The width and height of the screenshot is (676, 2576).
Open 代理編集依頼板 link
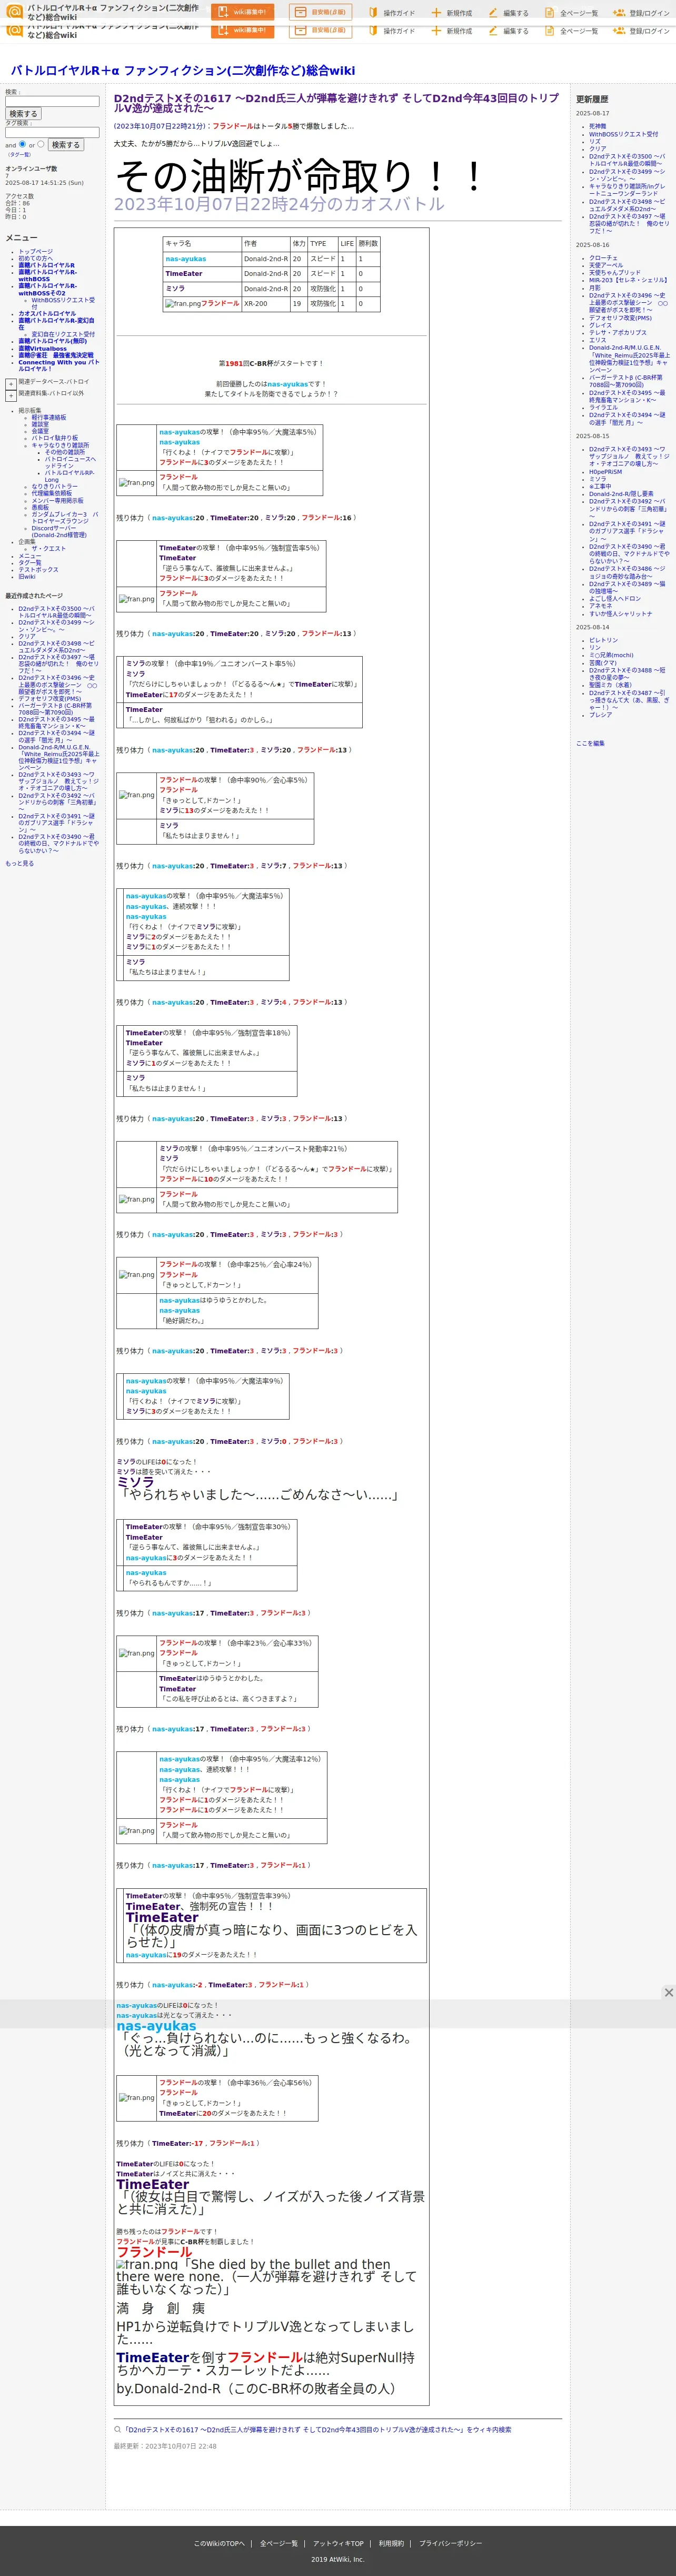[x=51, y=493]
